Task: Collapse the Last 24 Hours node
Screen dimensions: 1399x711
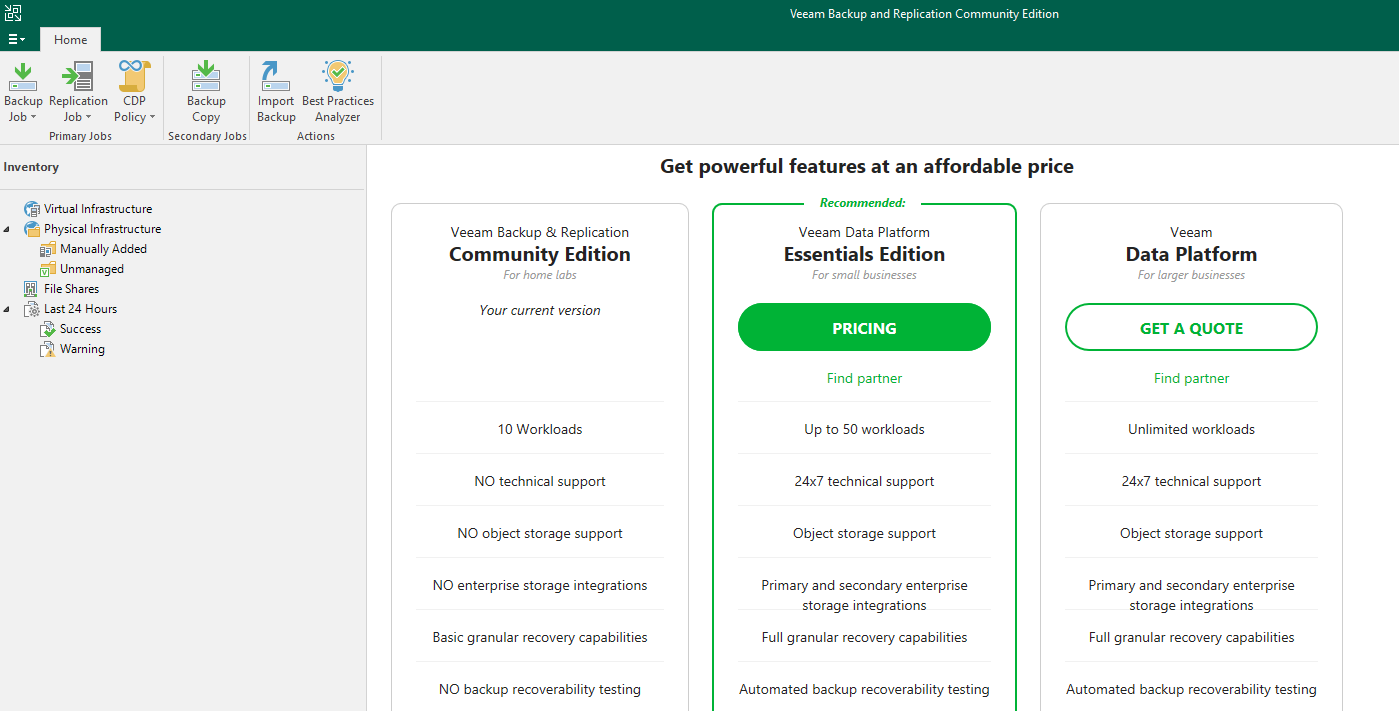Action: point(7,309)
